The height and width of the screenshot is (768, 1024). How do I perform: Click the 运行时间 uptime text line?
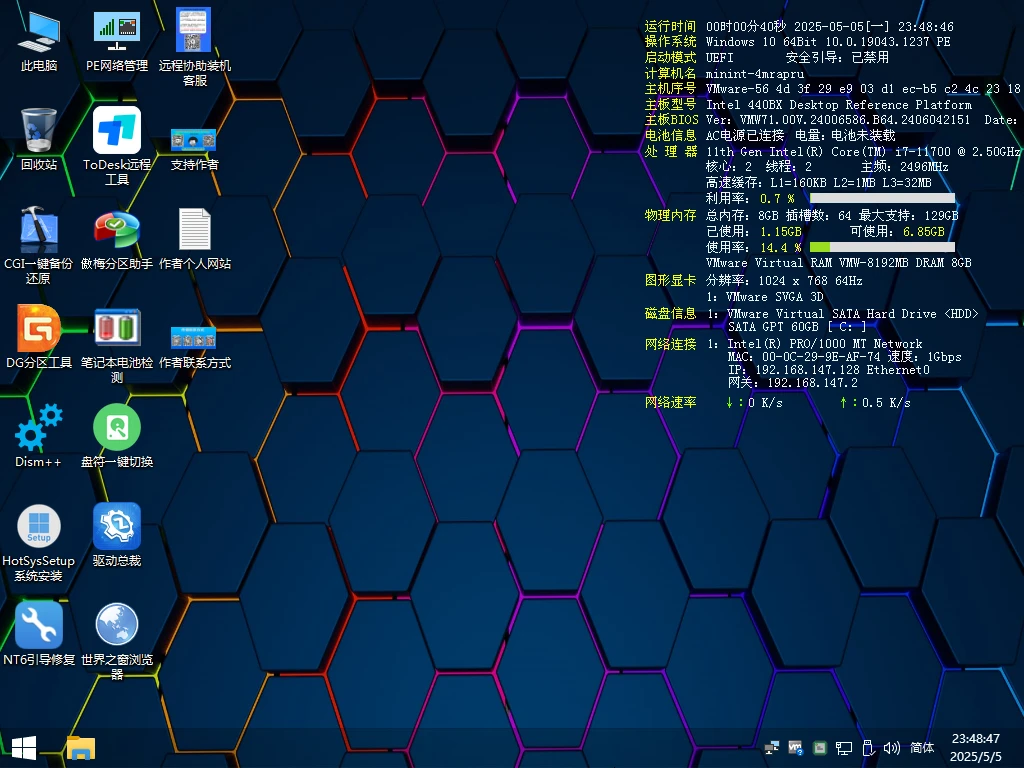pos(799,26)
